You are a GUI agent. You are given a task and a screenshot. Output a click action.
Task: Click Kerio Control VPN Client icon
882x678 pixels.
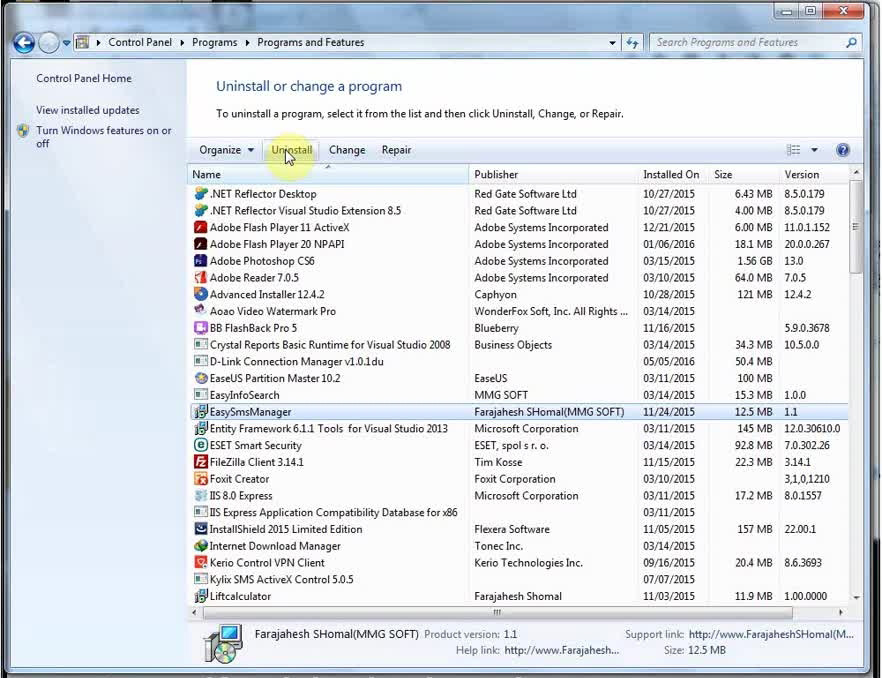click(x=200, y=563)
